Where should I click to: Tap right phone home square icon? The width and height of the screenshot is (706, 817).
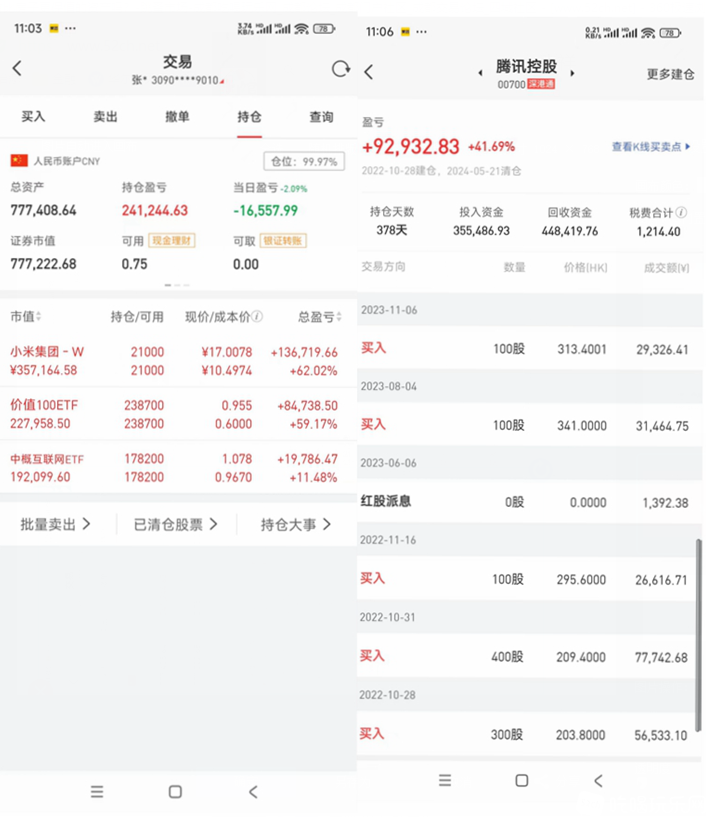[522, 780]
